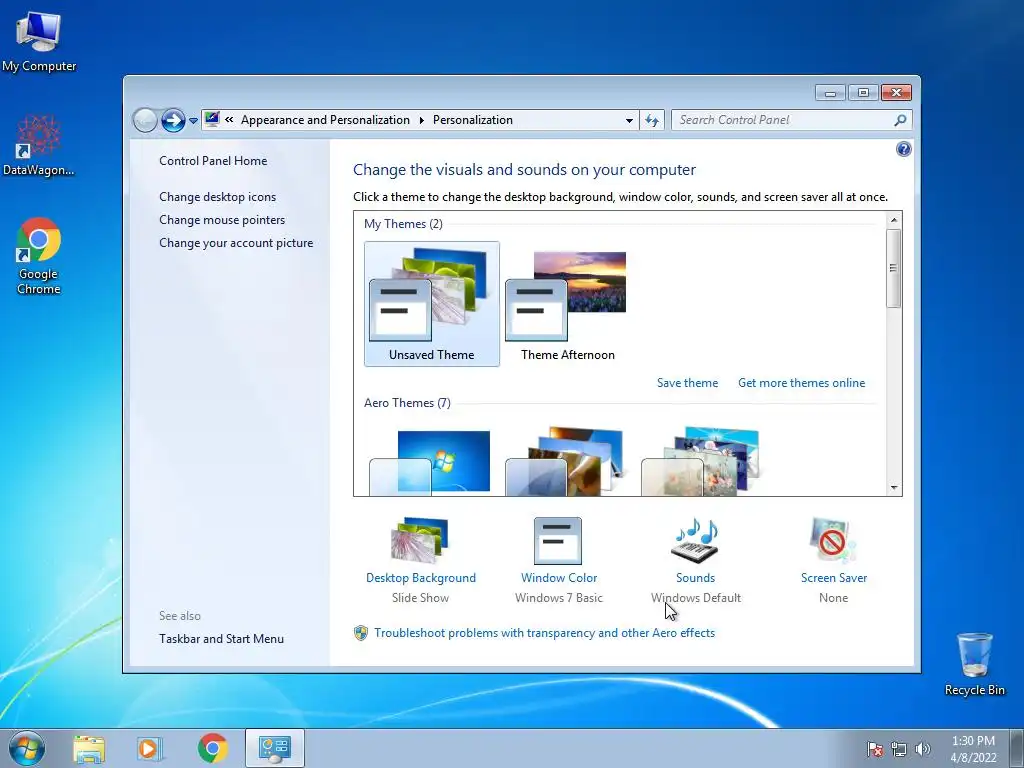Image resolution: width=1024 pixels, height=768 pixels.
Task: Click the control panel icon in address bar
Action: [212, 120]
